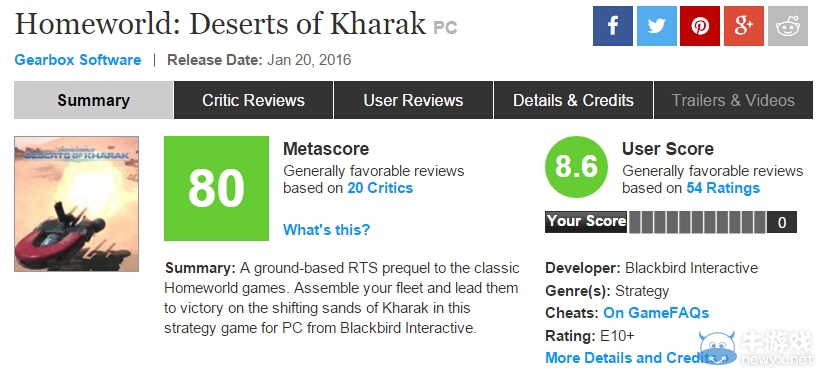Set a rating on Your Score bar
Screen dimensions: 822x373
[697, 222]
